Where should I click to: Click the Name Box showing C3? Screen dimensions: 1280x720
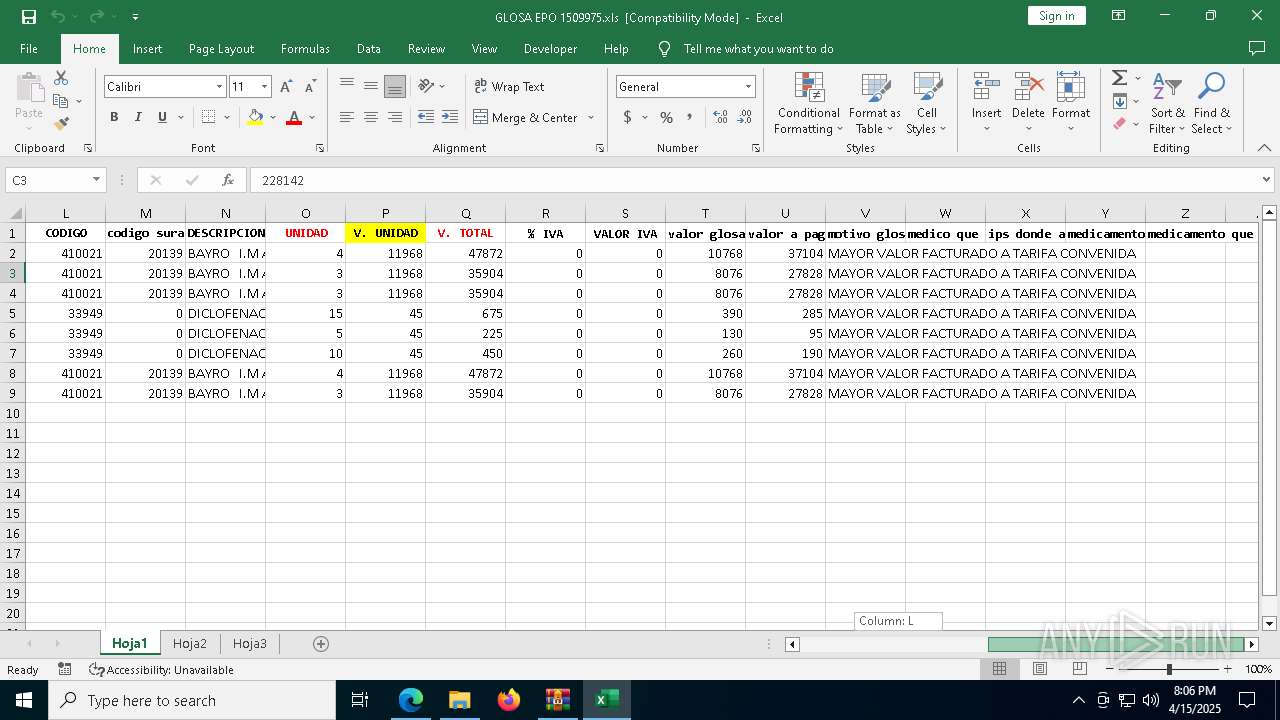[x=55, y=180]
